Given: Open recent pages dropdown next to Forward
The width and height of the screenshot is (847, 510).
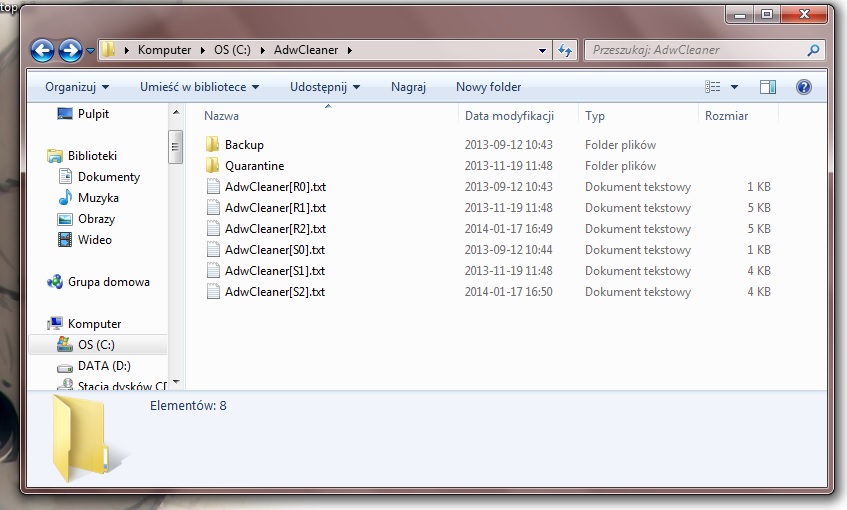Looking at the screenshot, I should point(90,51).
